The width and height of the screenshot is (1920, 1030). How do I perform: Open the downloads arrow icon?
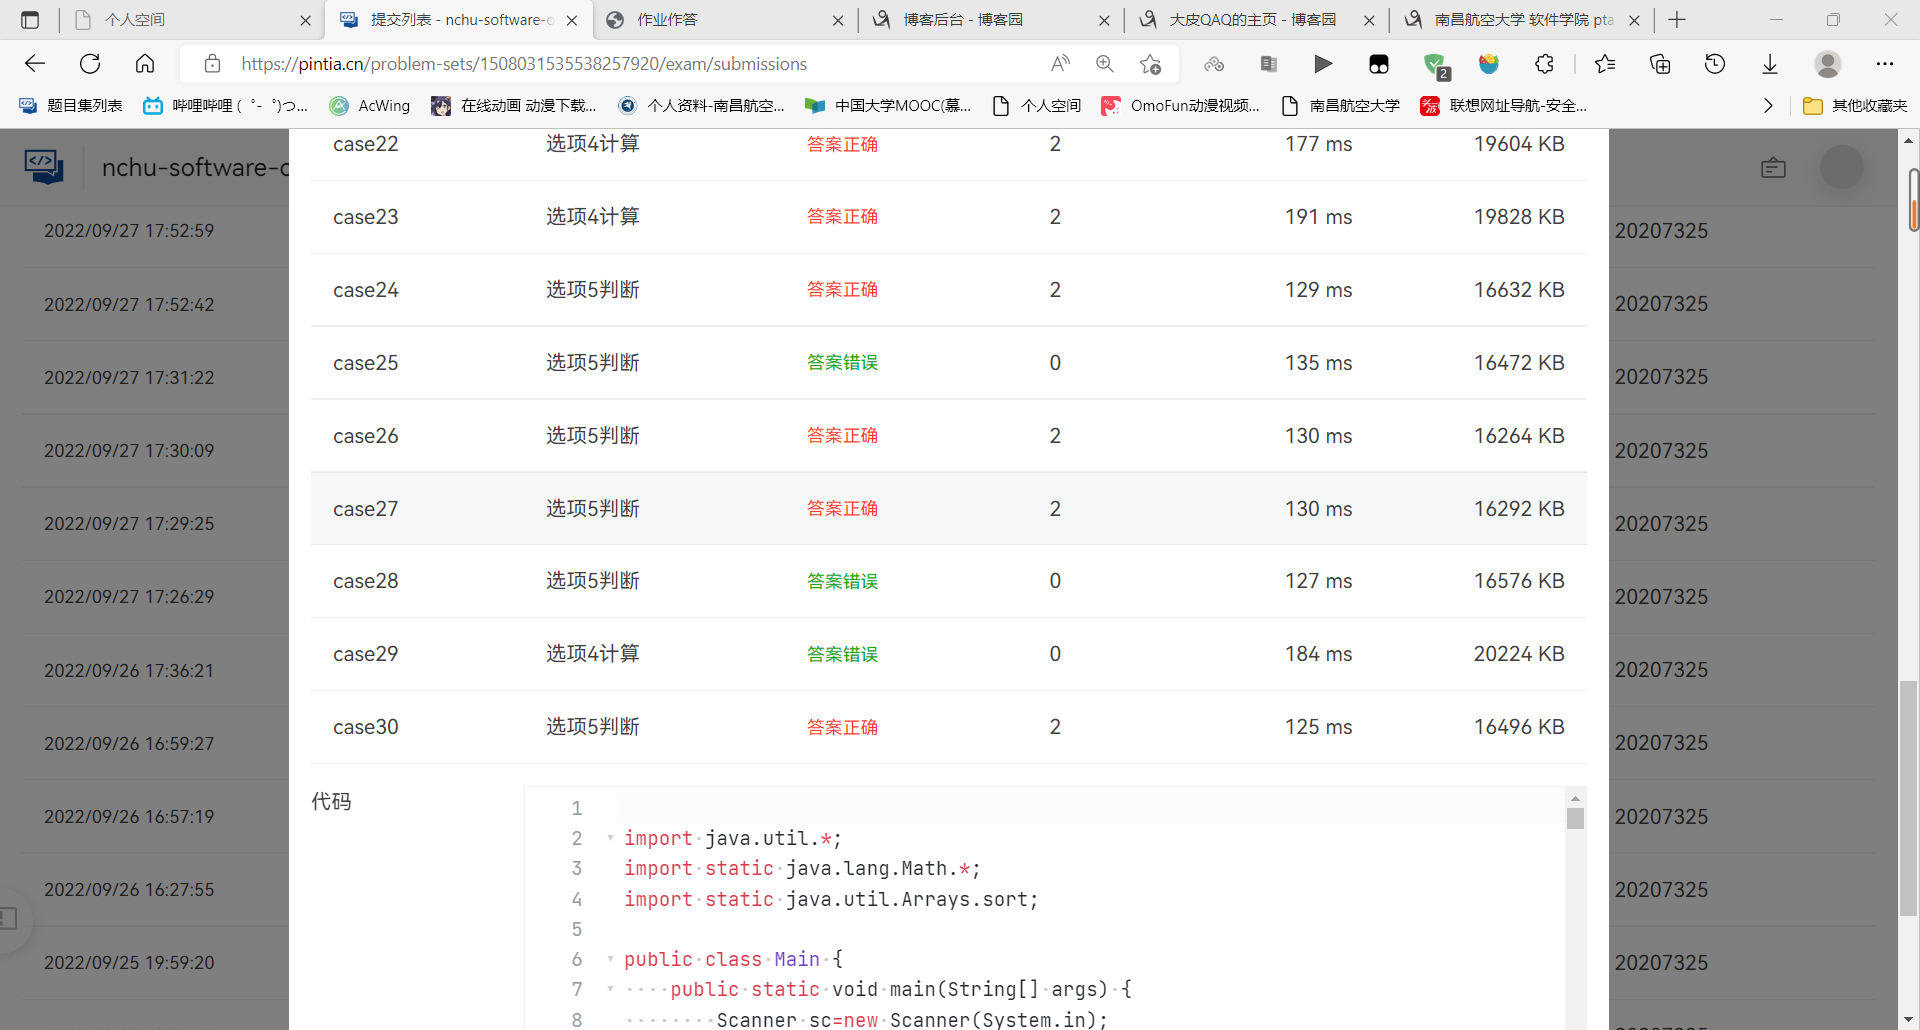(x=1770, y=64)
